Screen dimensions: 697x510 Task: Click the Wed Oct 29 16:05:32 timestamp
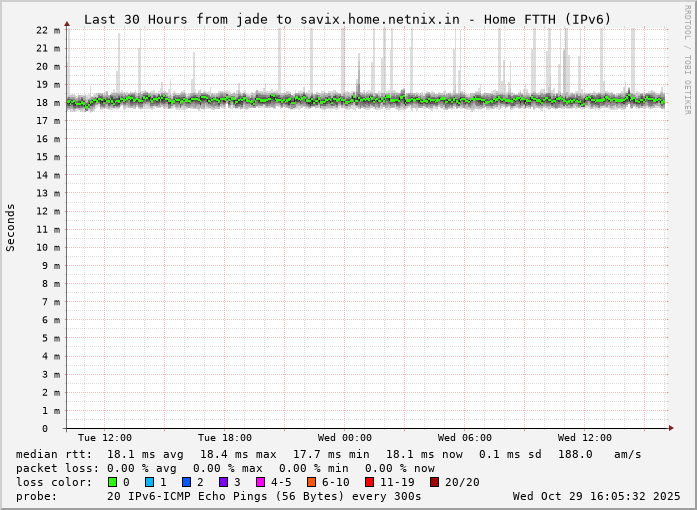point(596,496)
